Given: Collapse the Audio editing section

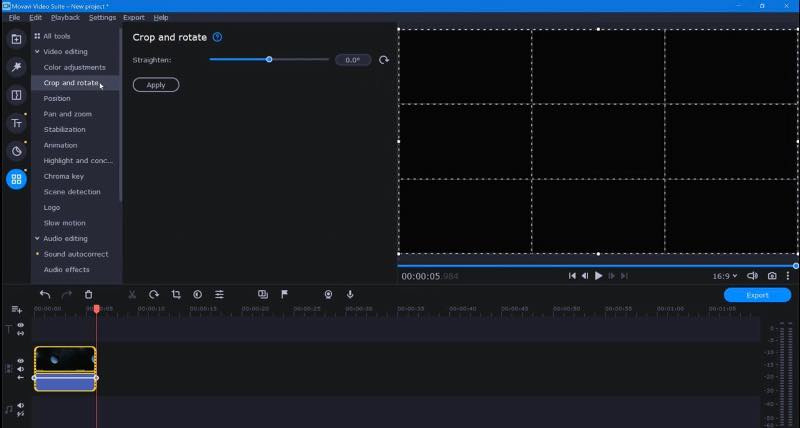Looking at the screenshot, I should (x=37, y=239).
